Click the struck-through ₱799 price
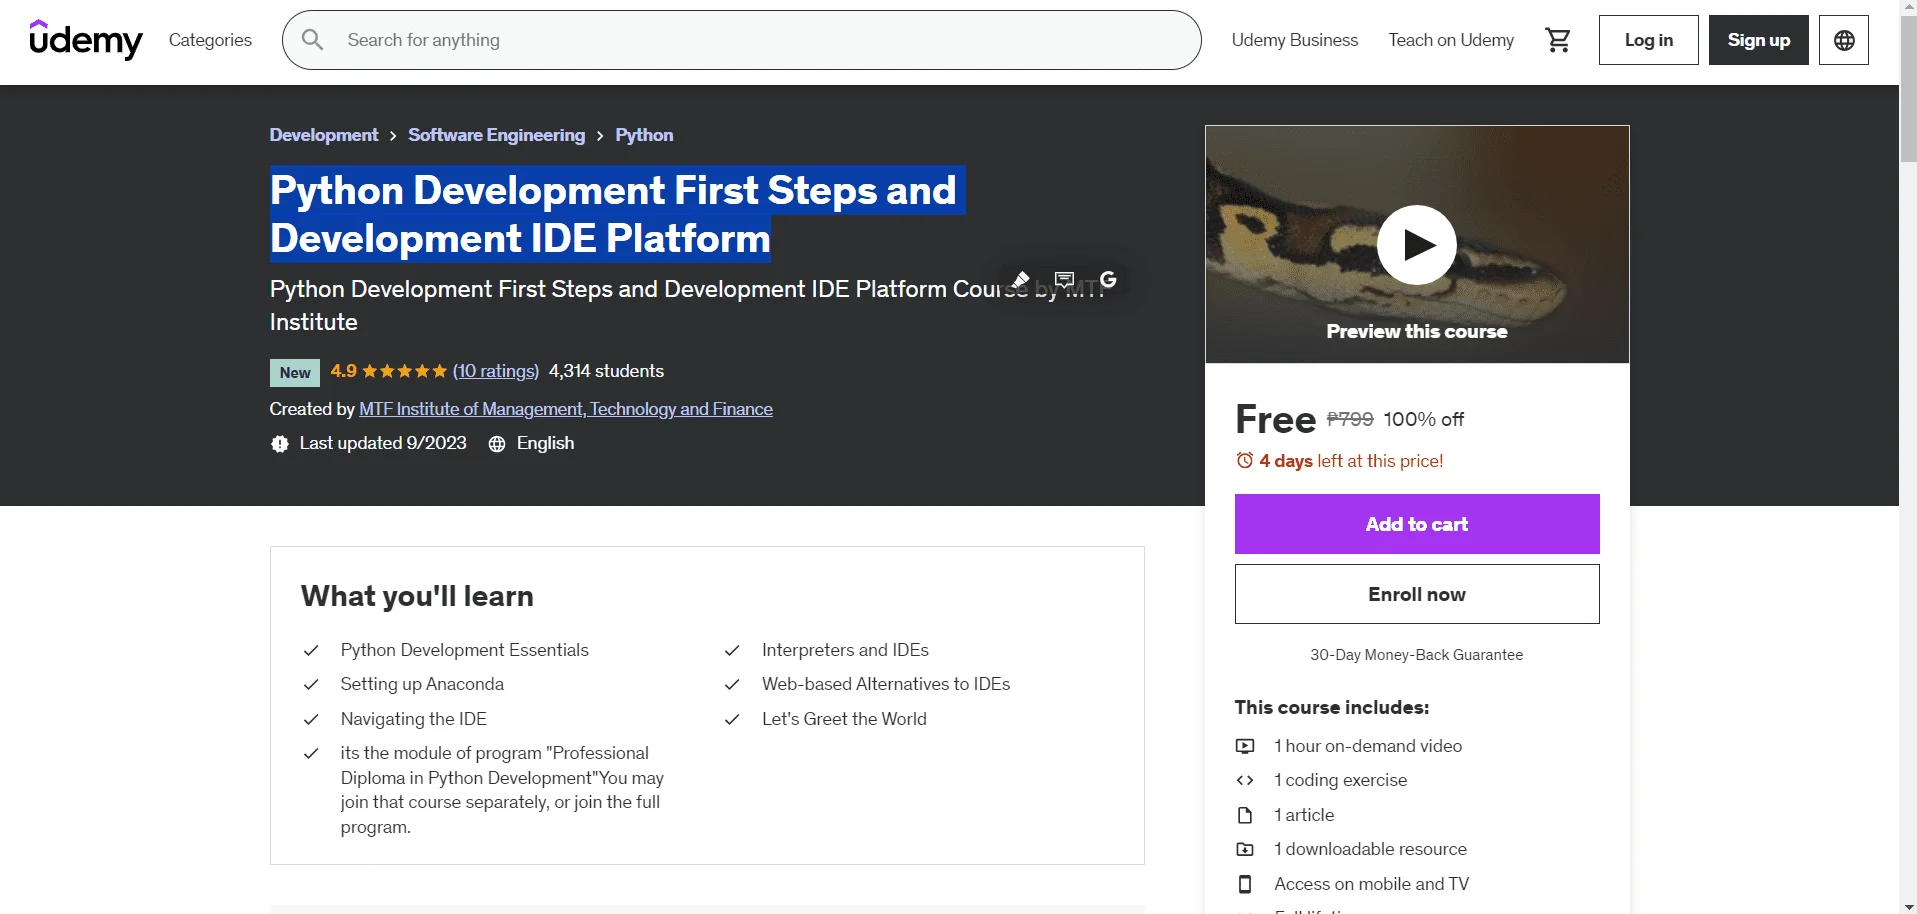 point(1350,419)
